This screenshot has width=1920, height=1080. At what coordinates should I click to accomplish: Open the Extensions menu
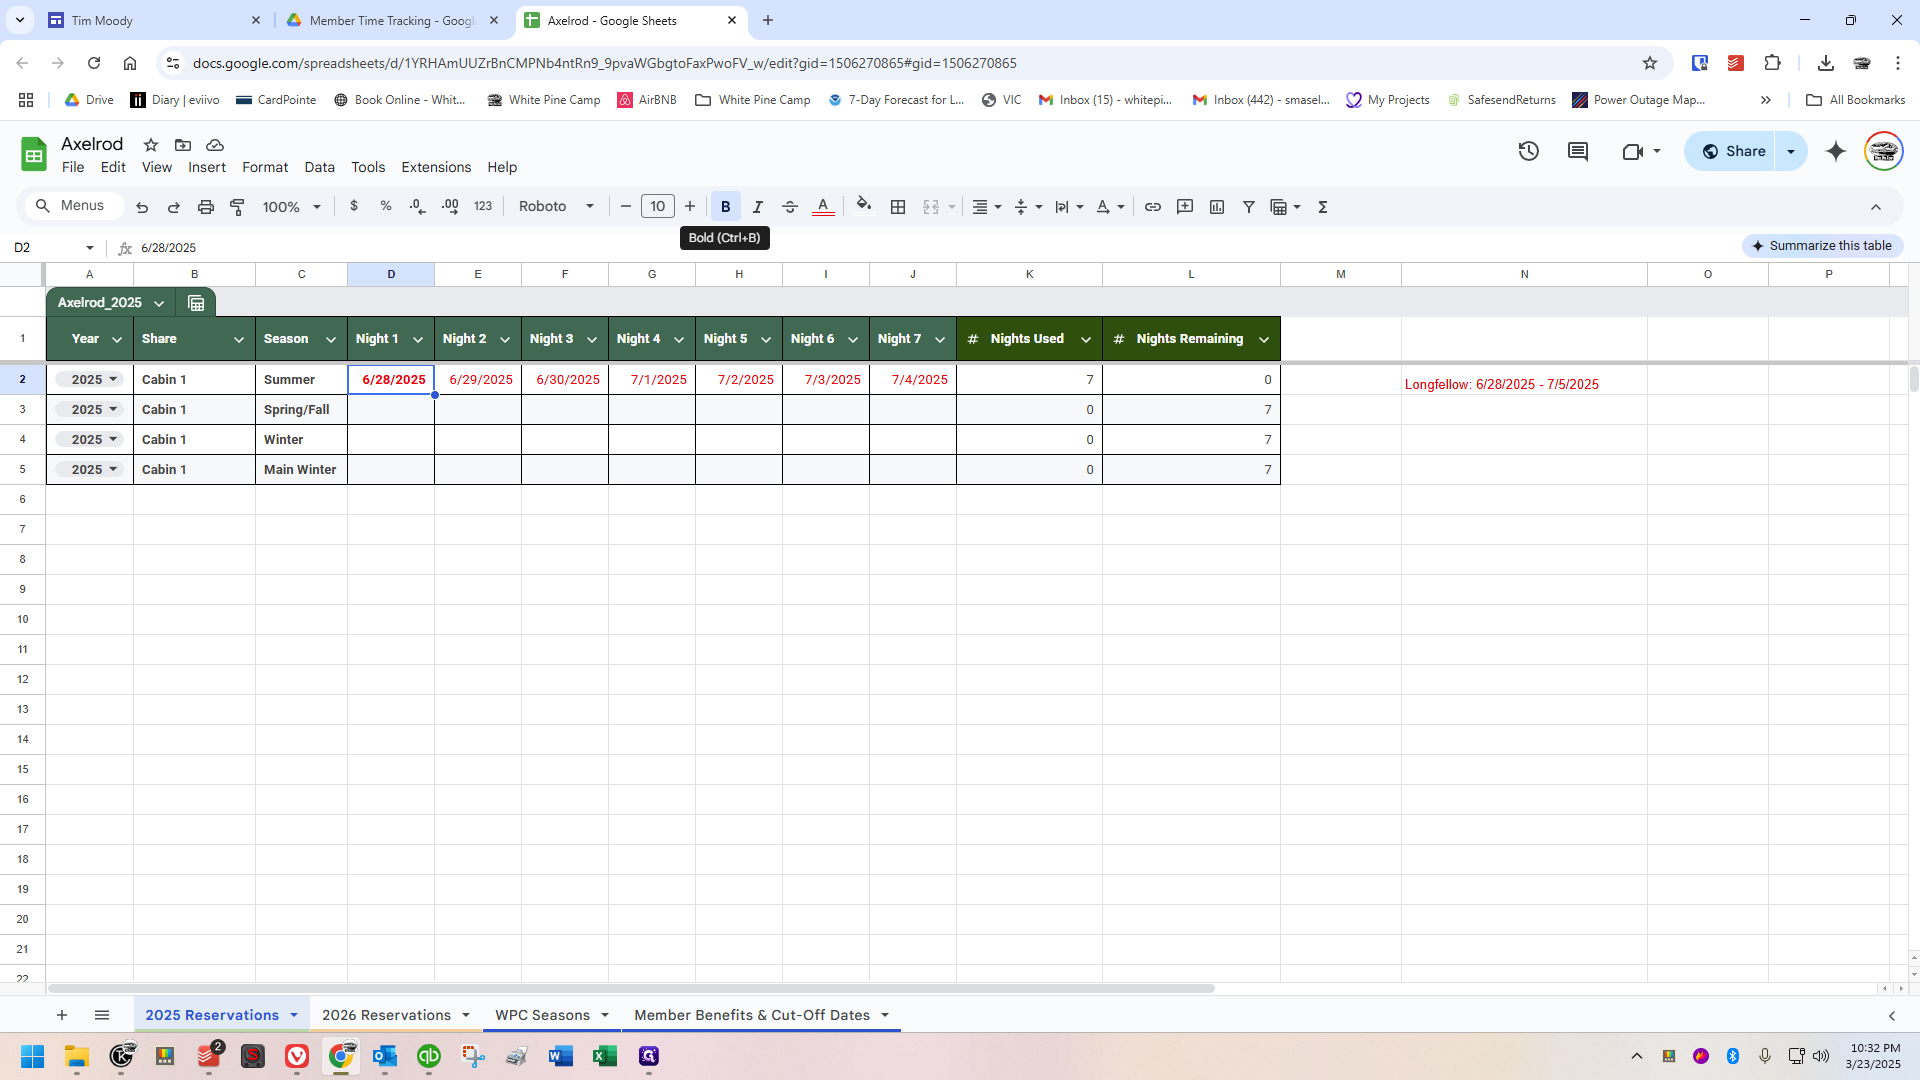click(436, 167)
